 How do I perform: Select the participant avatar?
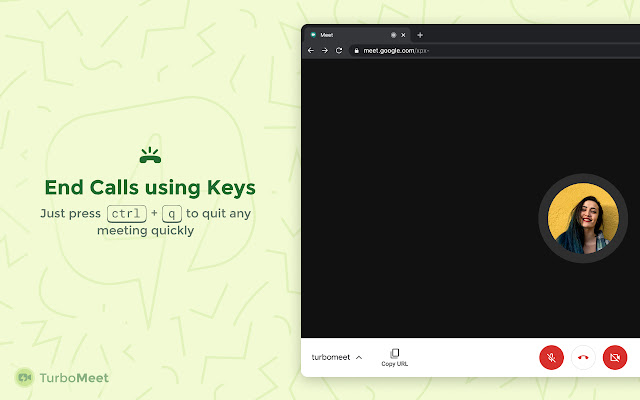pyautogui.click(x=583, y=218)
